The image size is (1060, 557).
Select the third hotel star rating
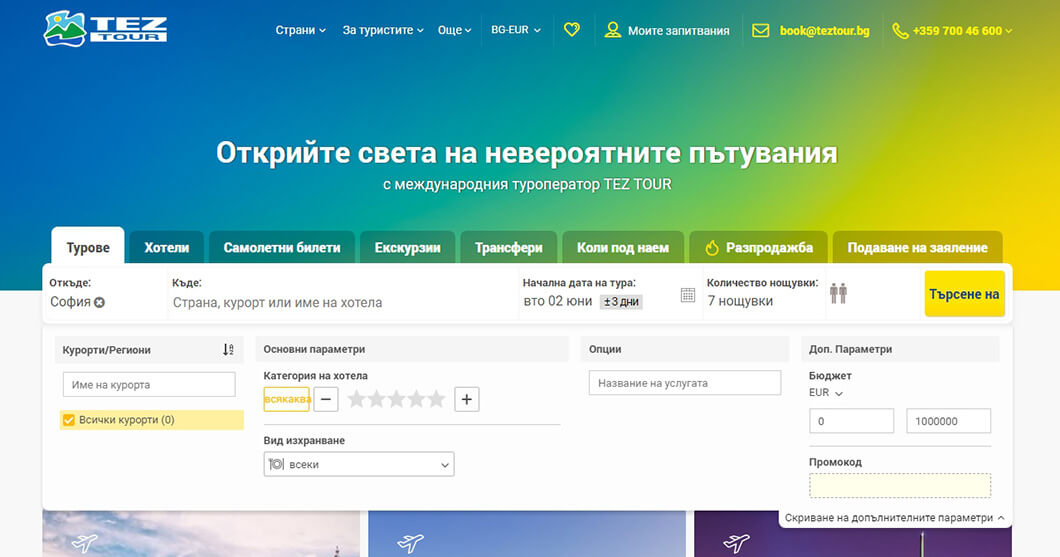tap(396, 399)
